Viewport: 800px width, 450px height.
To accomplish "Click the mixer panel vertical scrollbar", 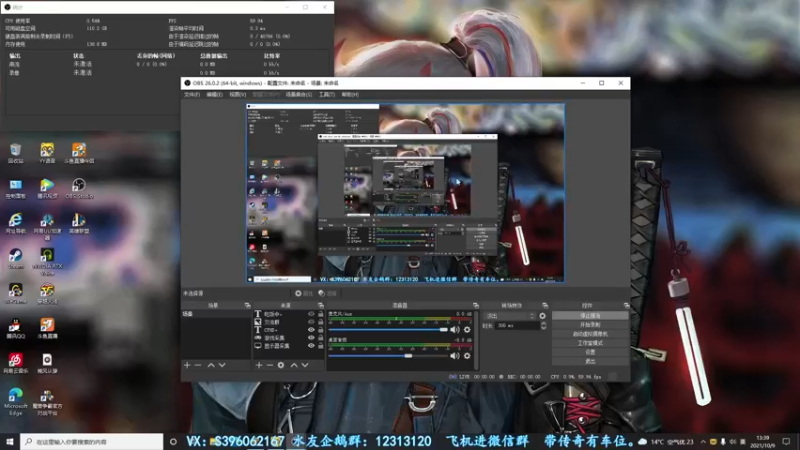I will 476,339.
